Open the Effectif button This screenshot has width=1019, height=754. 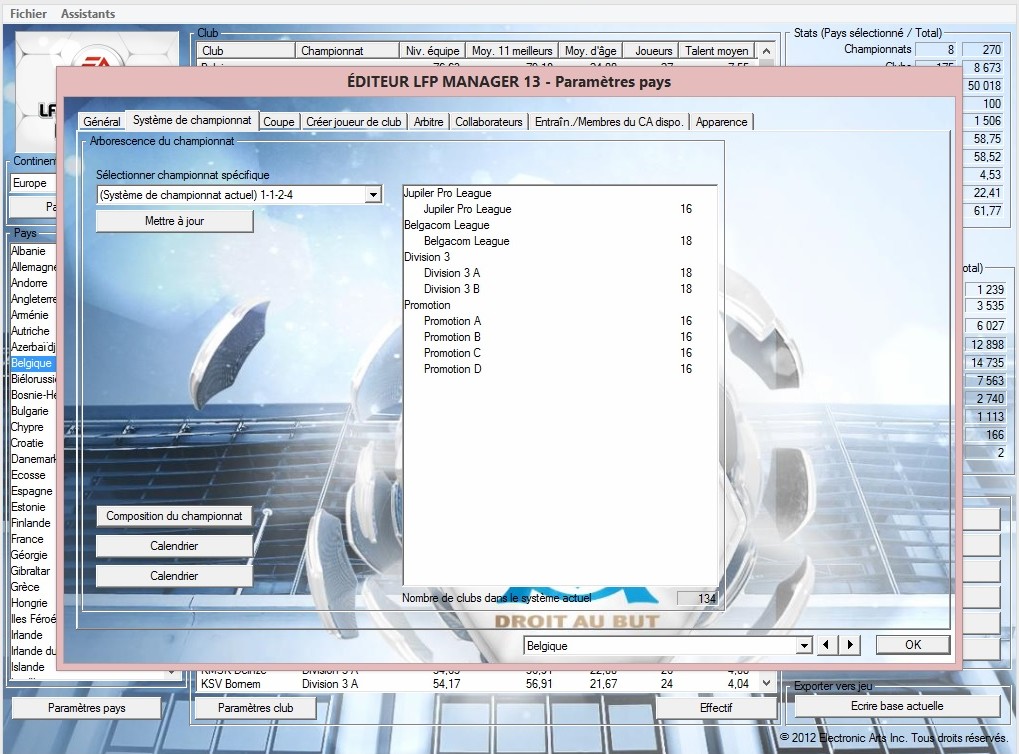click(716, 708)
